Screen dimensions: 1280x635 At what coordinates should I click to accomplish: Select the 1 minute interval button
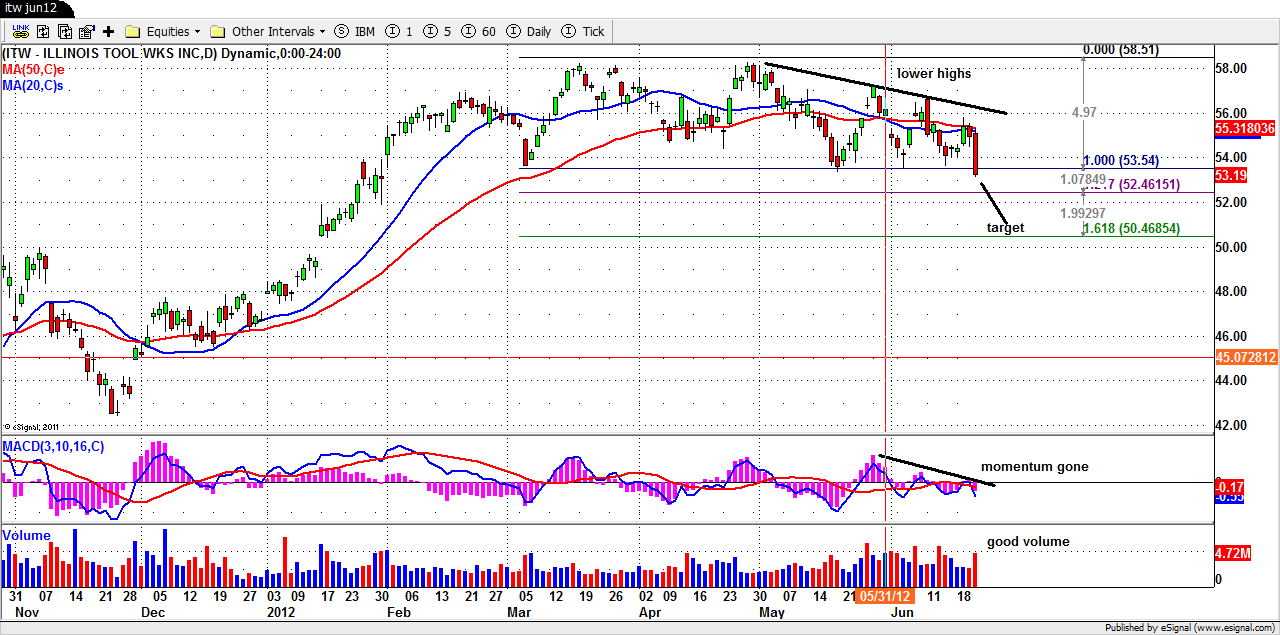point(399,31)
